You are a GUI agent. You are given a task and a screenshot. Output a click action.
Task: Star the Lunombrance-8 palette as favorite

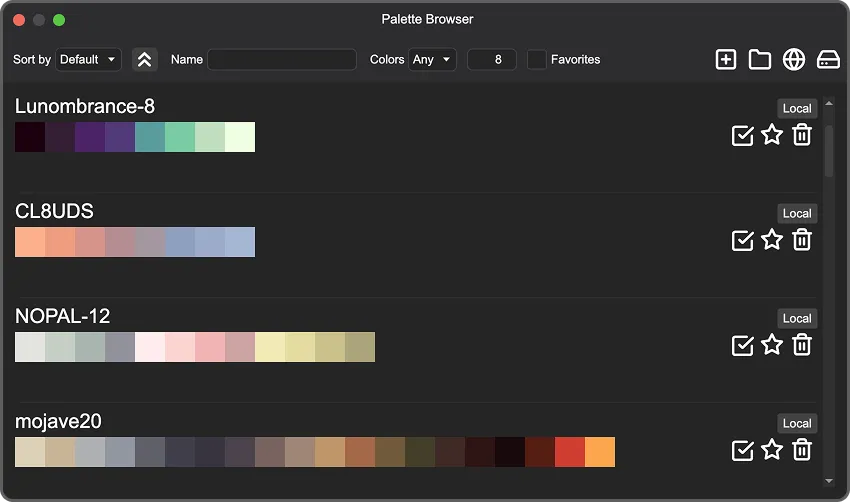(772, 134)
